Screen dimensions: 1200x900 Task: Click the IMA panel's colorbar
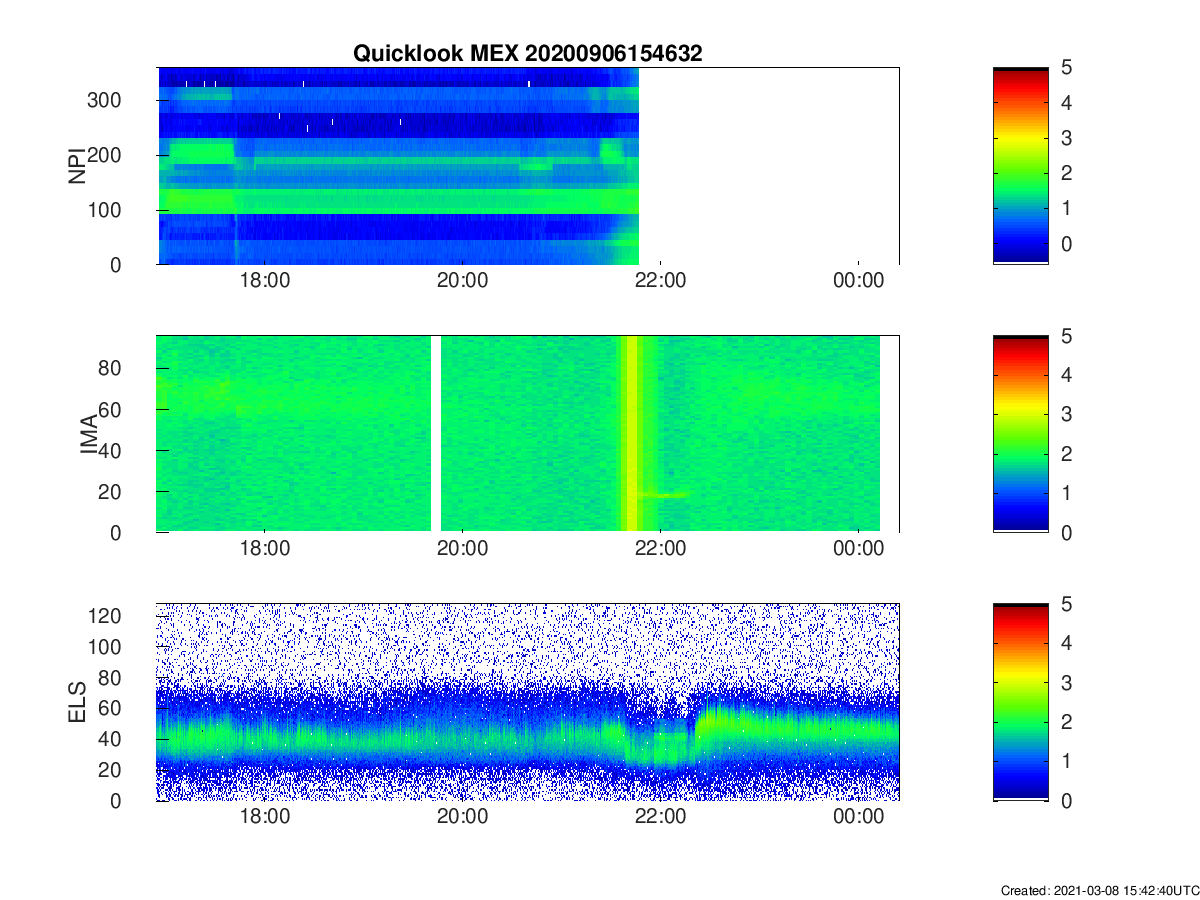(1020, 434)
